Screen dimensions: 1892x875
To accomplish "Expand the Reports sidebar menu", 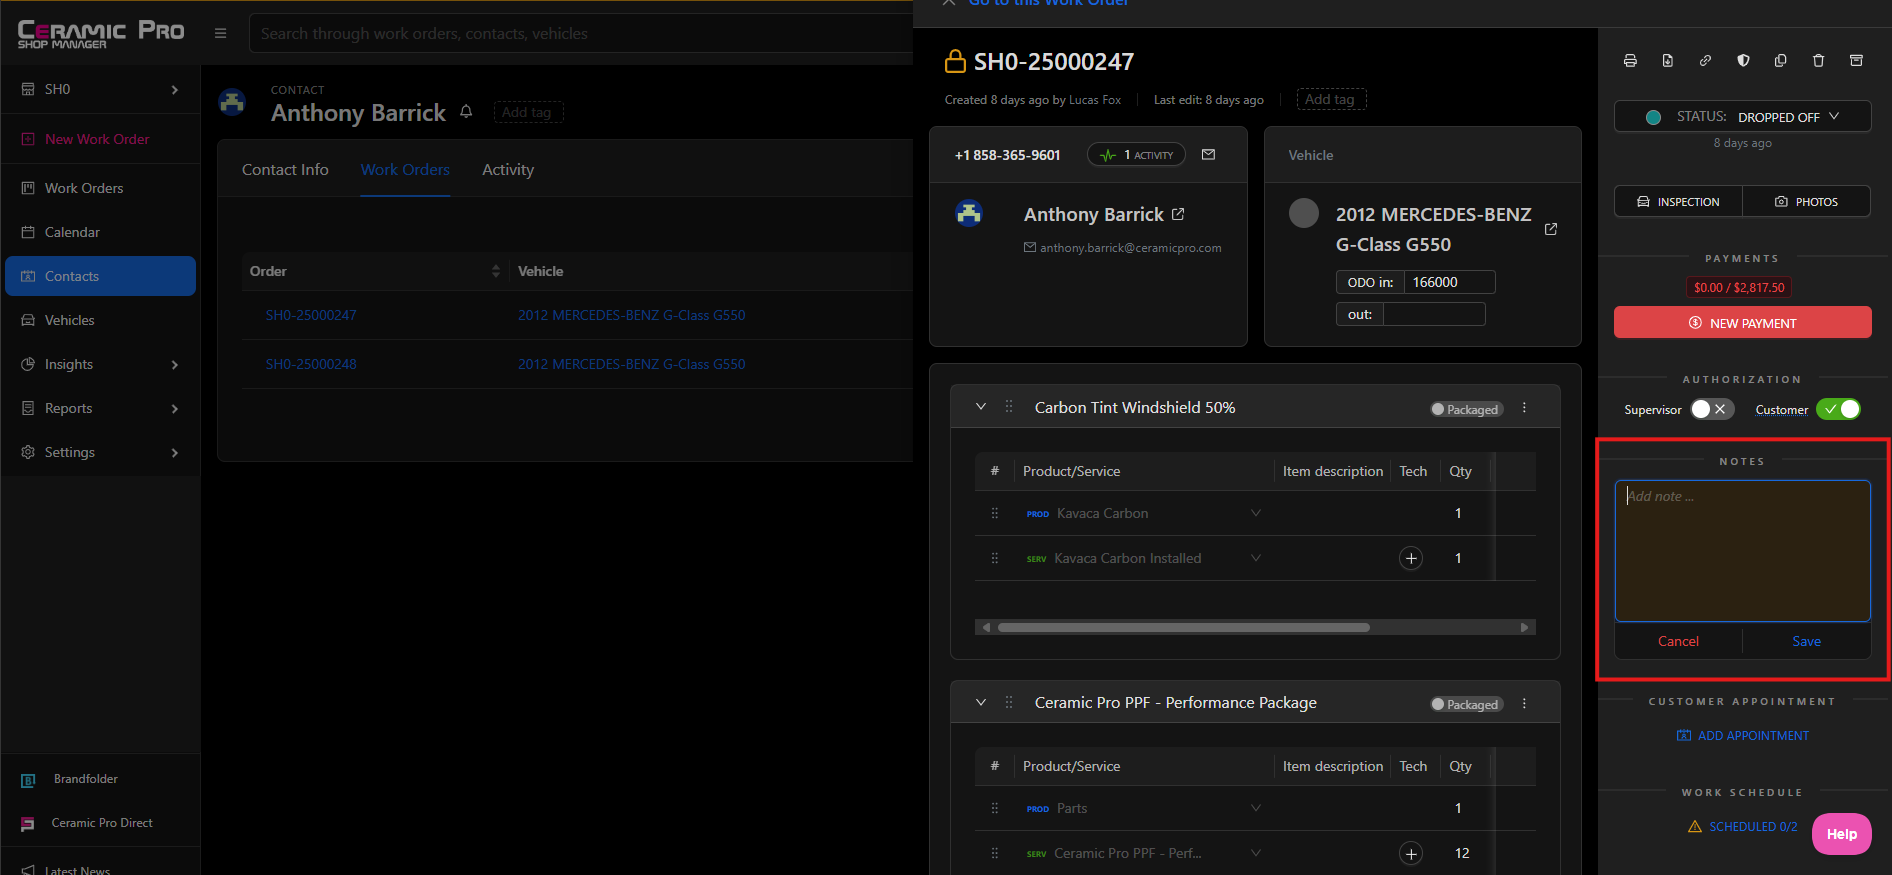I will tap(100, 408).
